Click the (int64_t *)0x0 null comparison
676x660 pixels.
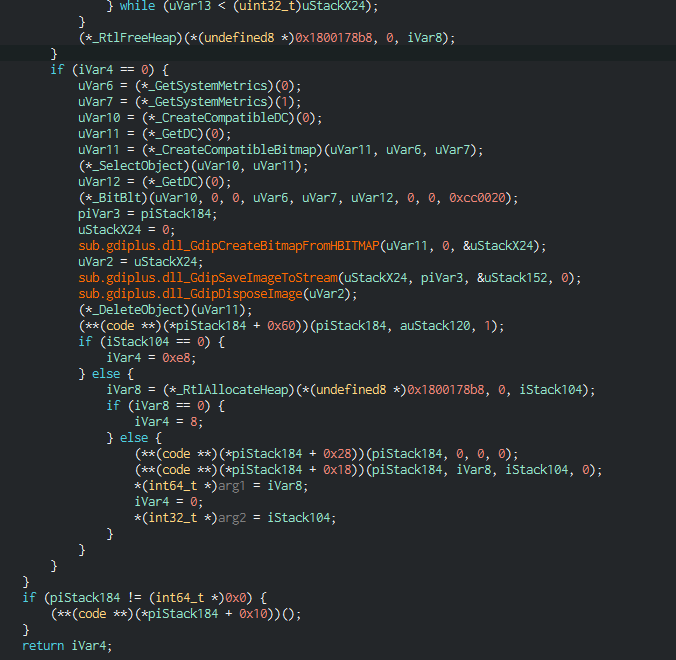200,598
